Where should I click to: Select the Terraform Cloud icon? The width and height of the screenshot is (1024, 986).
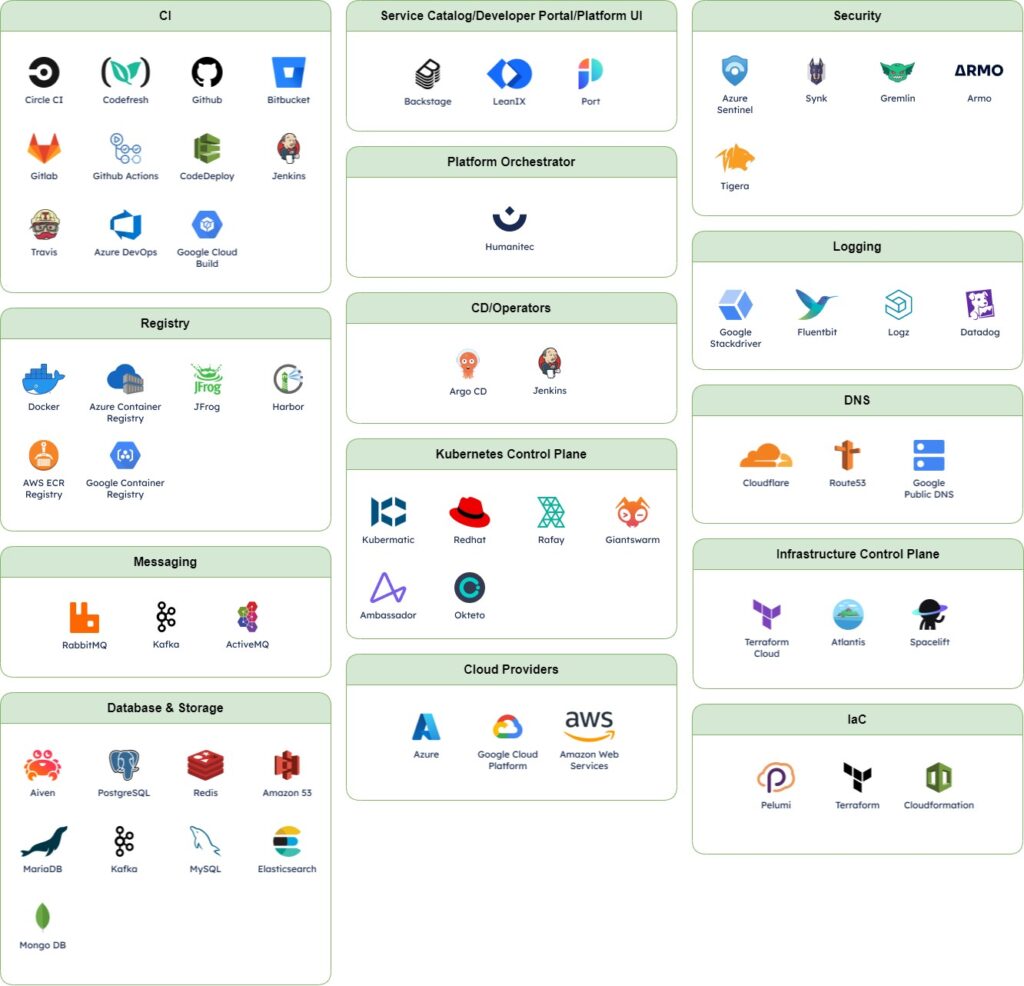pos(767,614)
